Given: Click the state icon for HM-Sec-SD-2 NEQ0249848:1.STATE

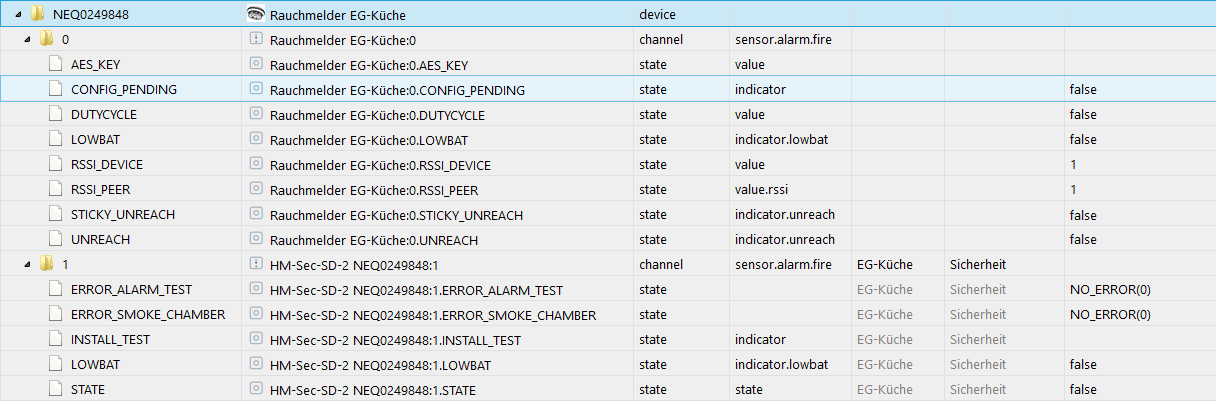Looking at the screenshot, I should (255, 390).
